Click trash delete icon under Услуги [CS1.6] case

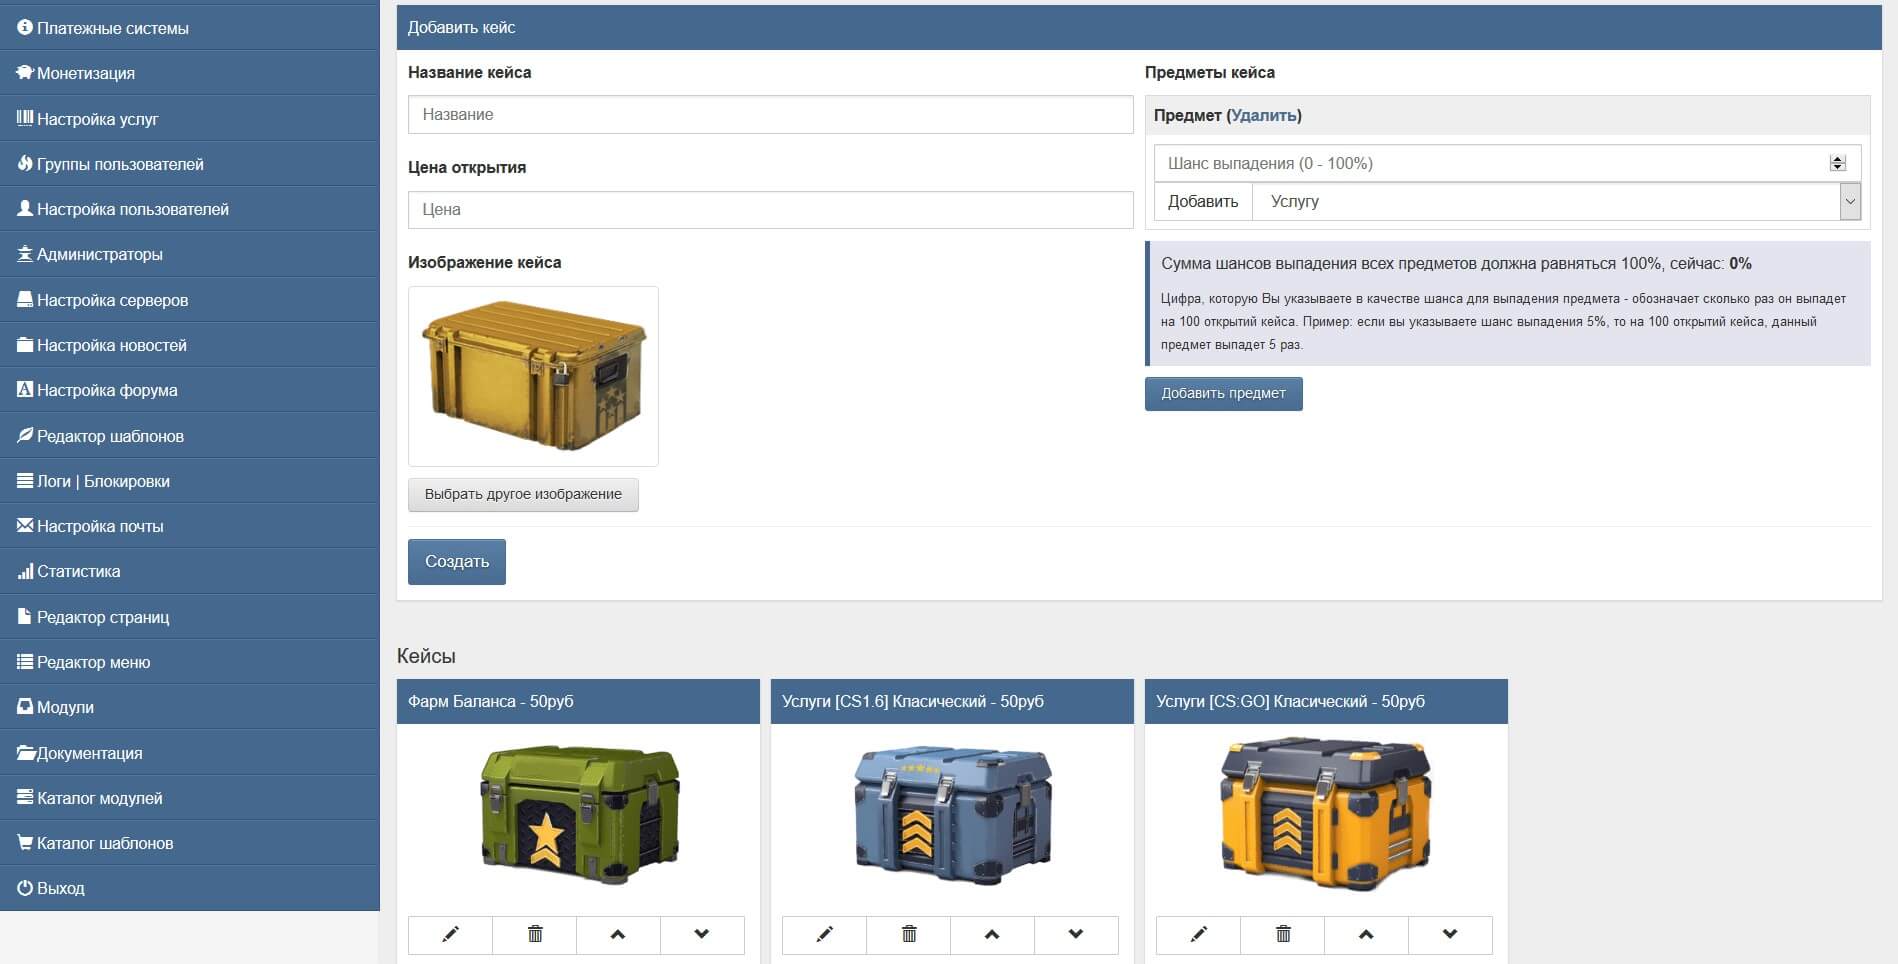tap(908, 934)
